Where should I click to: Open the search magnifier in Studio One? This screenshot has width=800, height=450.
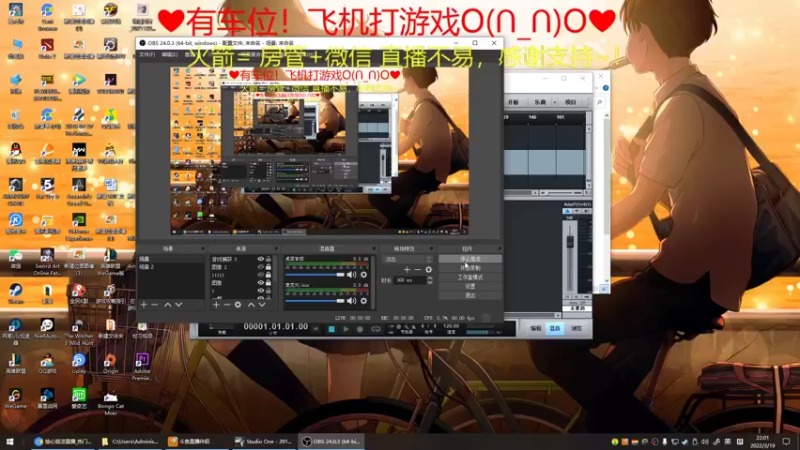click(x=599, y=102)
